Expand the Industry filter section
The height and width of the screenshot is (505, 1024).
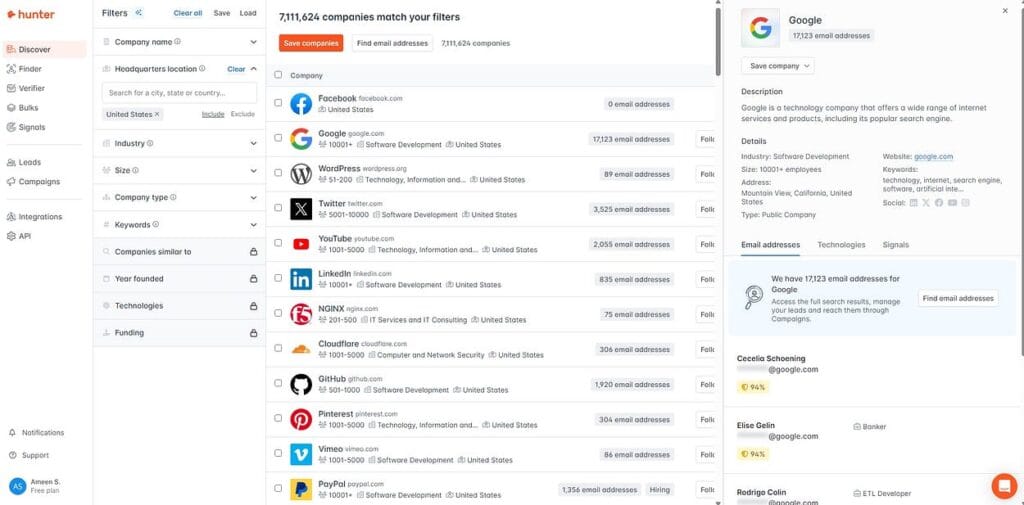pyautogui.click(x=180, y=143)
